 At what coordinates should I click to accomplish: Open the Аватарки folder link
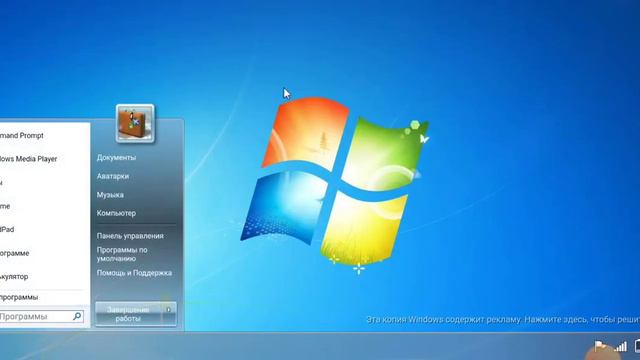(x=113, y=176)
